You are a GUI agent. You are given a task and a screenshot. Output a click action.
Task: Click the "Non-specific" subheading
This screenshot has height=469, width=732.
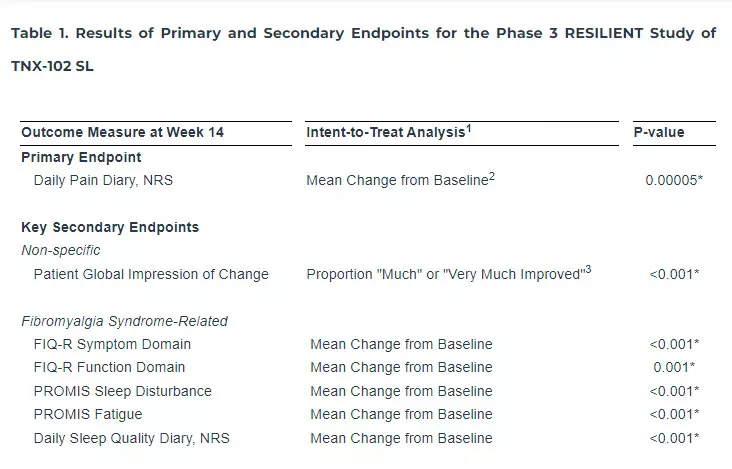coord(61,250)
